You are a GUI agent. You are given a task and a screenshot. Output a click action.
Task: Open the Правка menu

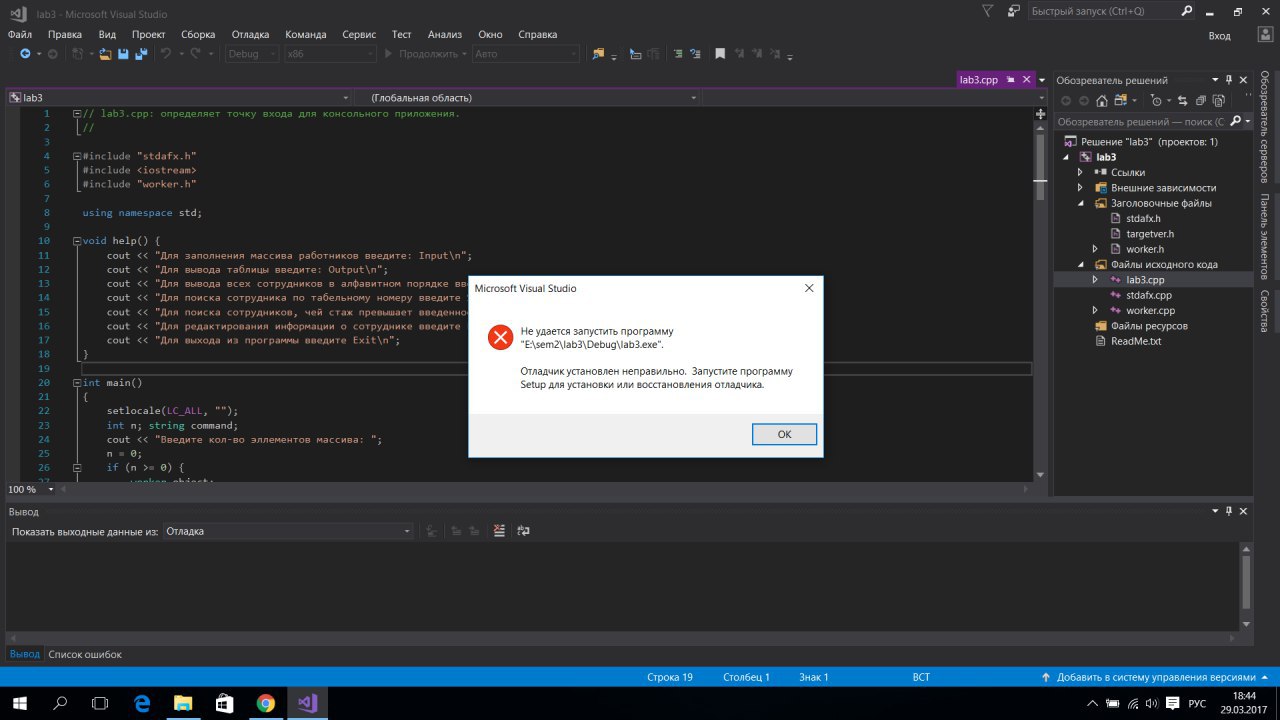(65, 34)
